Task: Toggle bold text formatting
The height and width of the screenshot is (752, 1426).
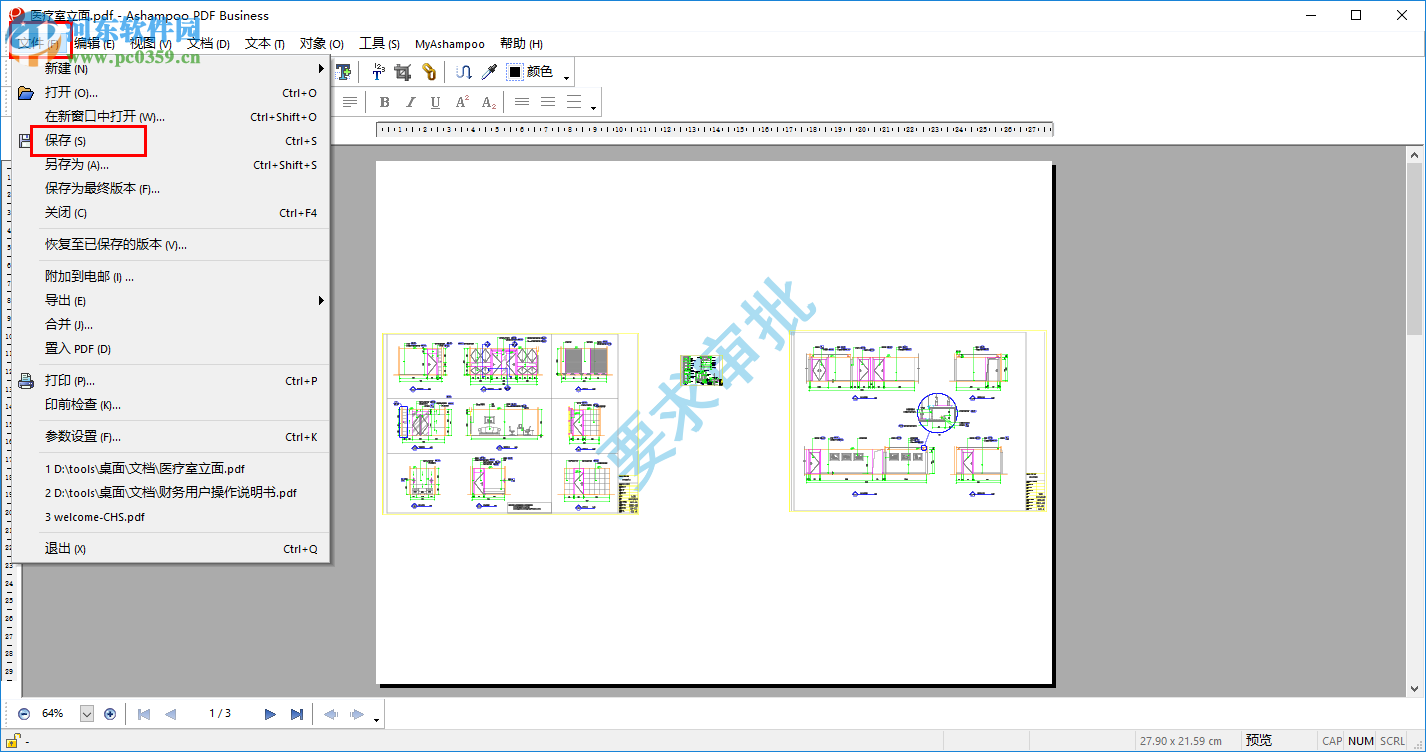Action: click(384, 102)
